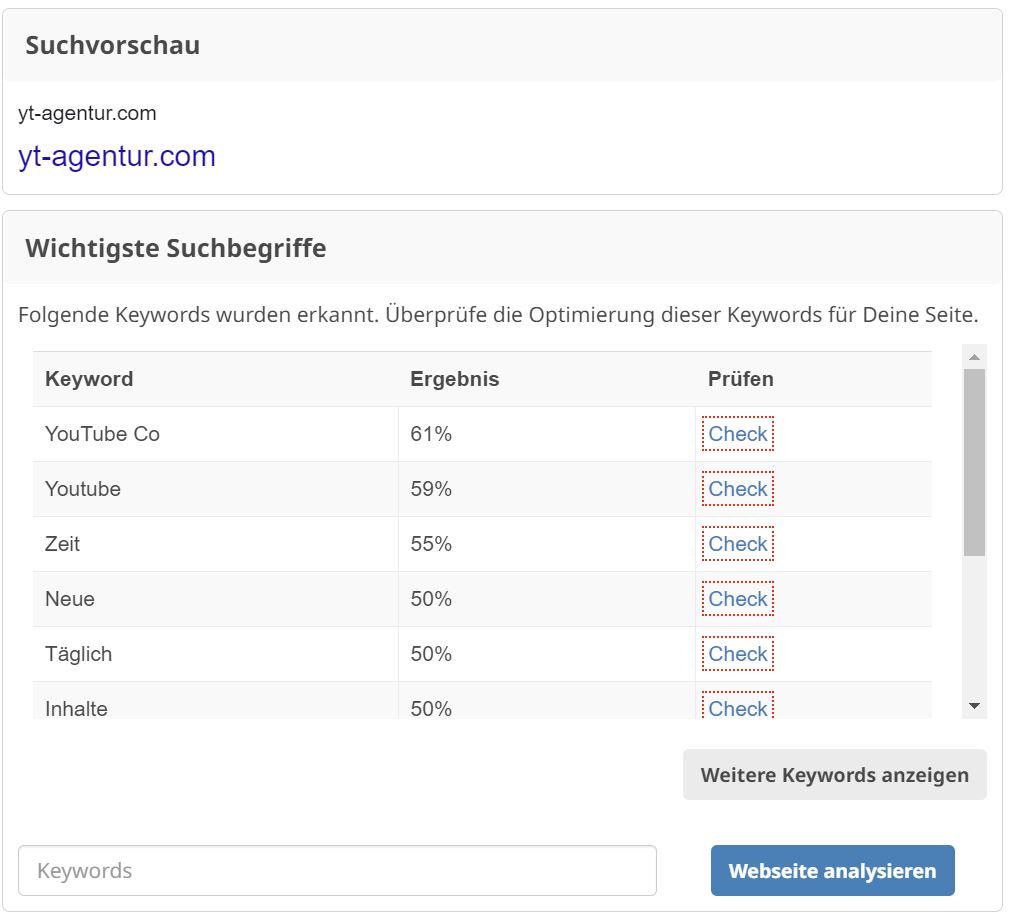Select the Youtube keyword cell
Screen dimensions: 1020x919
coord(215,489)
